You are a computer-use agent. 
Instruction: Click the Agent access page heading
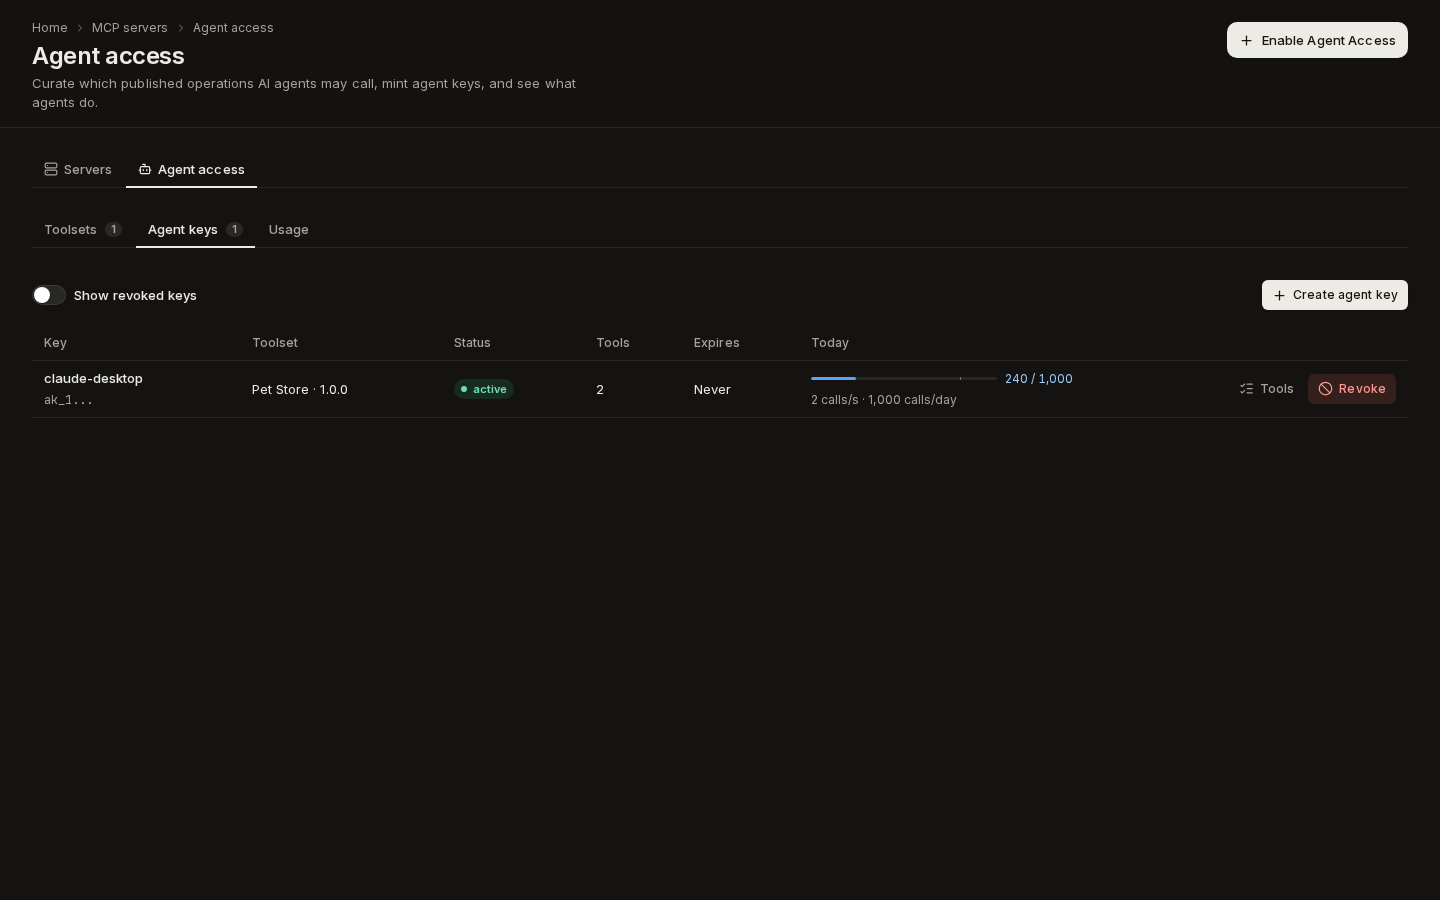(x=108, y=56)
